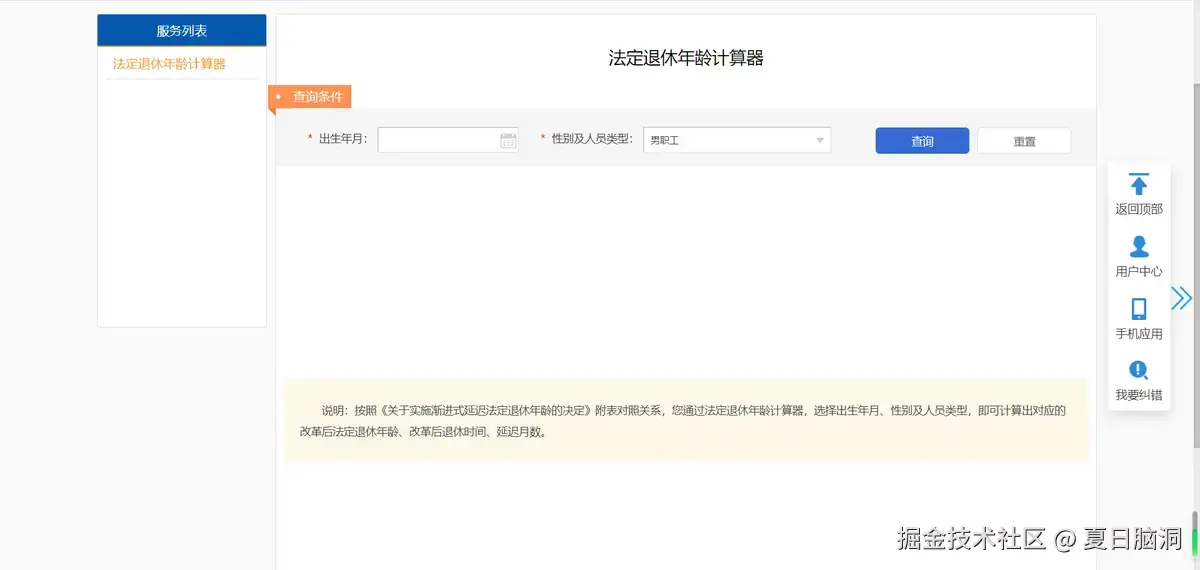
Task: Open the calendar picker for 出生年月
Action: point(508,141)
